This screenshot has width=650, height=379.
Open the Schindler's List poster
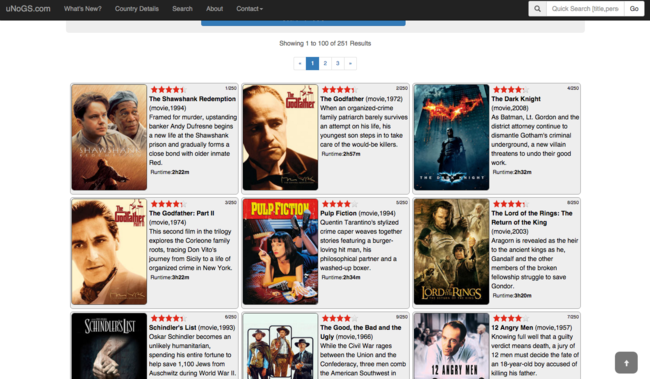click(x=109, y=346)
